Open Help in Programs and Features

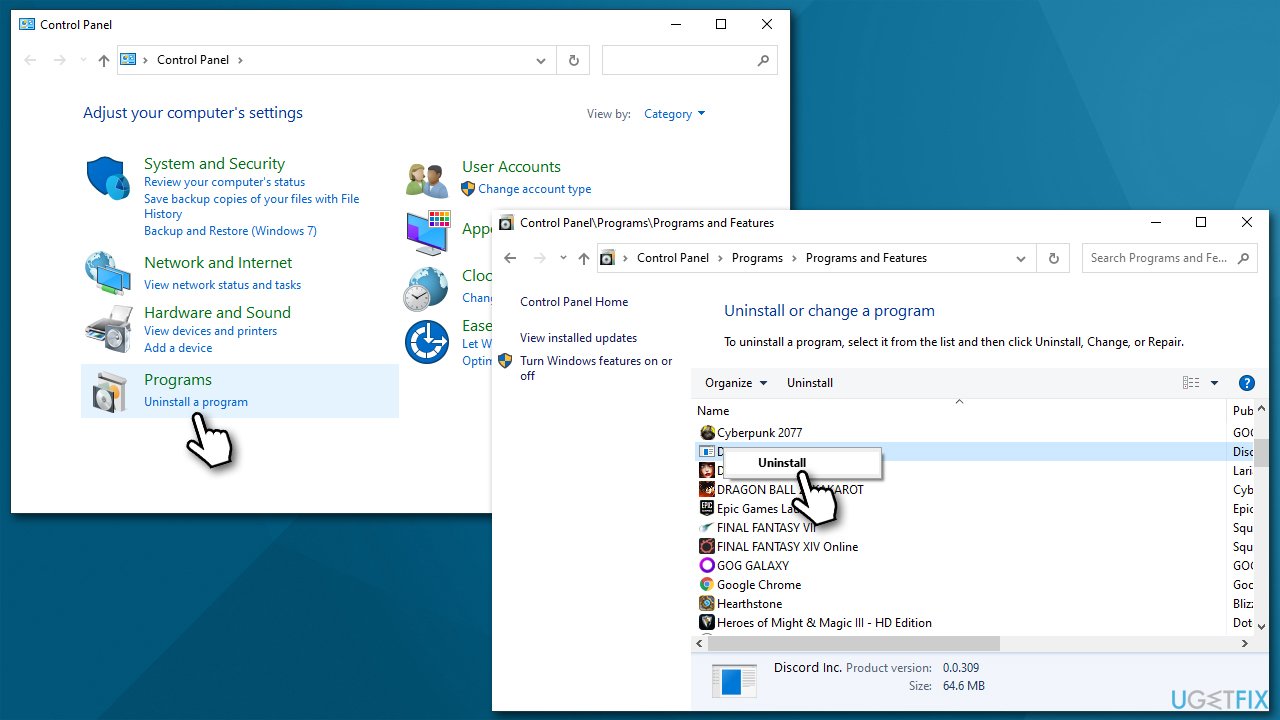pos(1246,383)
